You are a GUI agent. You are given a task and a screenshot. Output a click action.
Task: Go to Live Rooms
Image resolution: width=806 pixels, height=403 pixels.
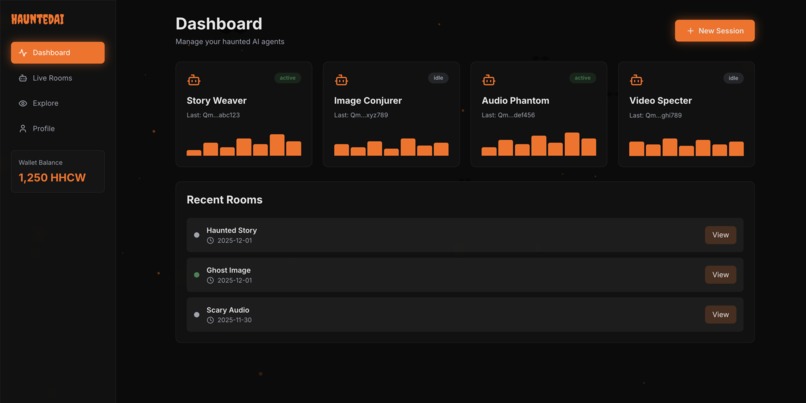pos(58,78)
